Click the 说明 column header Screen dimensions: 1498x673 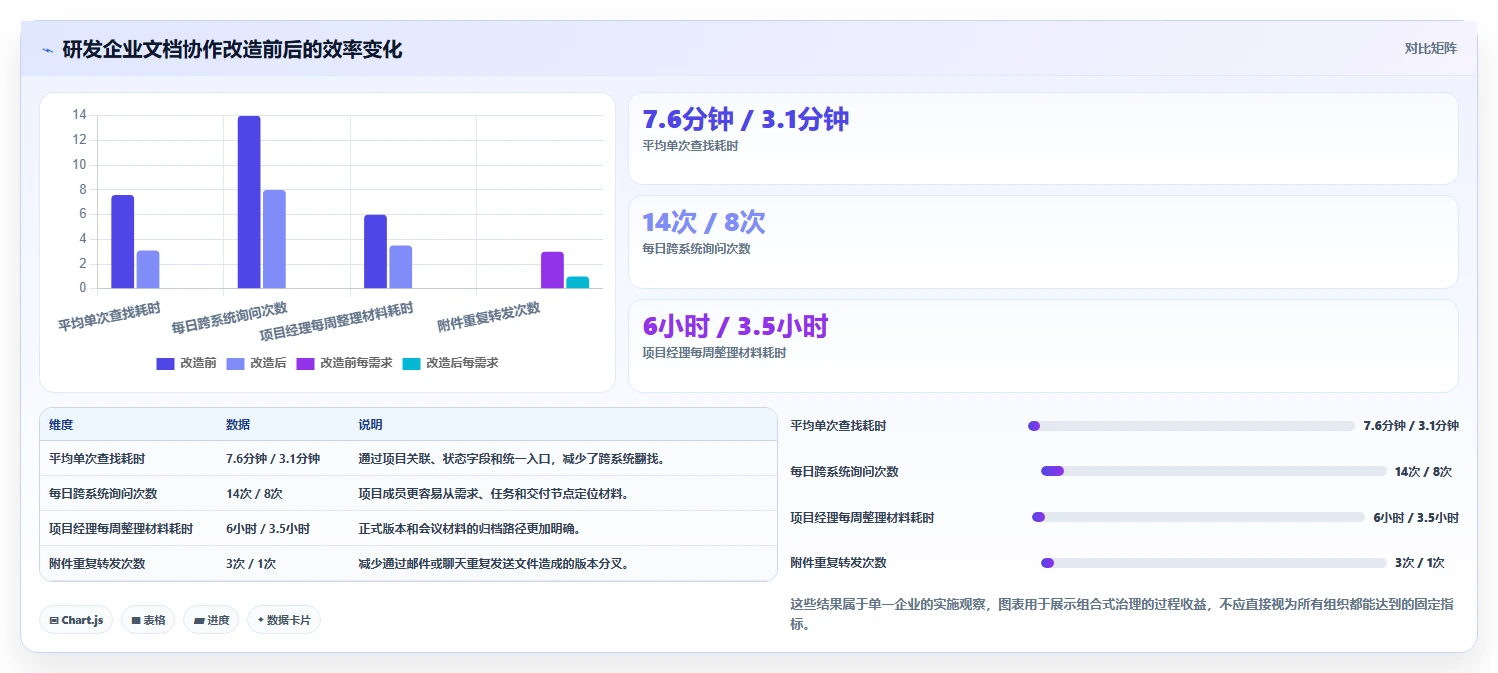tap(370, 425)
